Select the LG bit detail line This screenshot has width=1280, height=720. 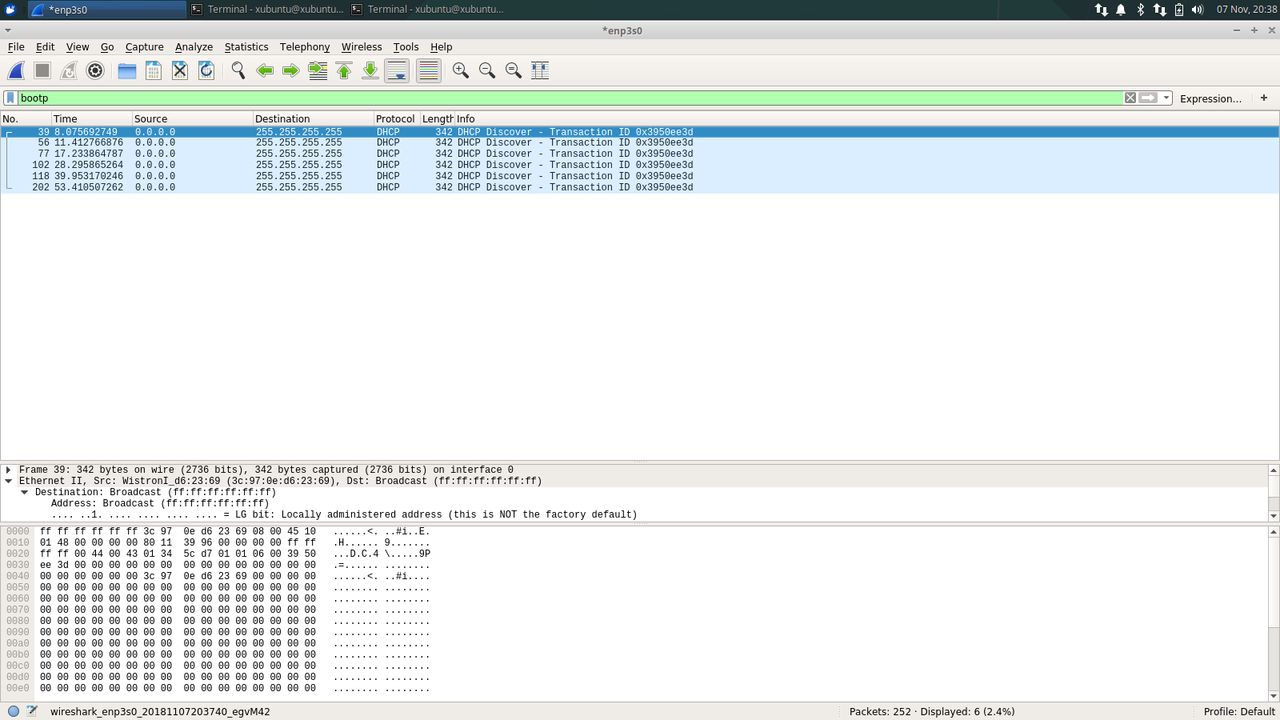pyautogui.click(x=344, y=515)
